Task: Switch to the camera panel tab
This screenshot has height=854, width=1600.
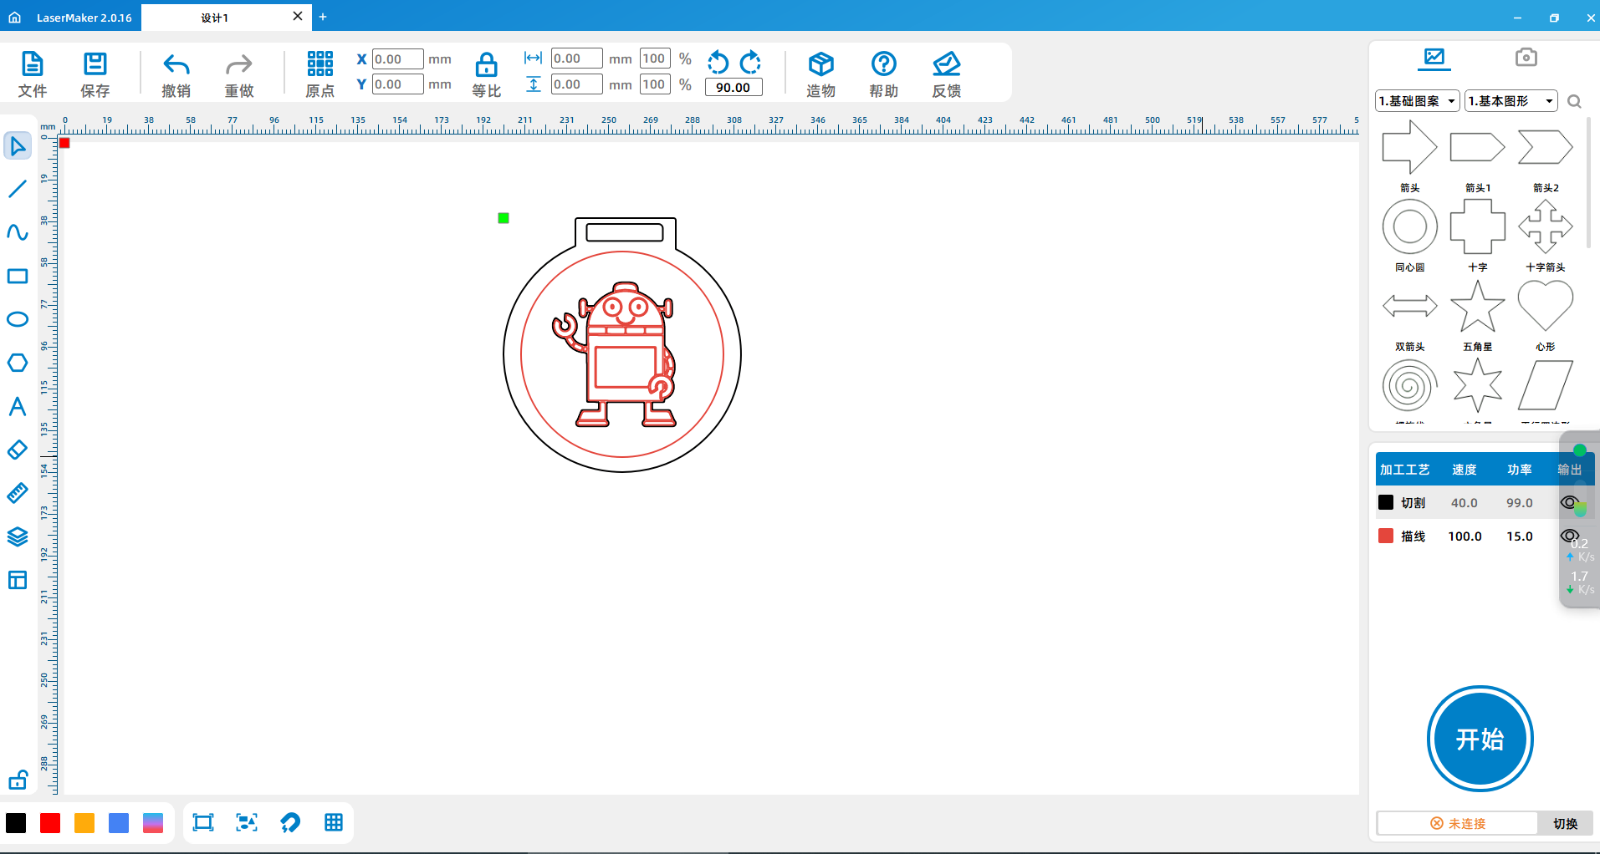Action: coord(1525,57)
